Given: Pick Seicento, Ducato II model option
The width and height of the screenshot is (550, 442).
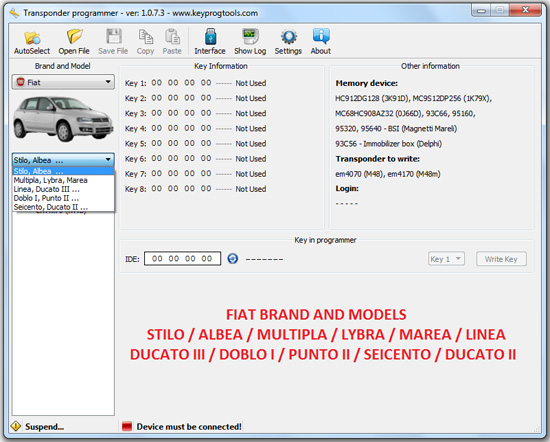Looking at the screenshot, I should click(63, 207).
